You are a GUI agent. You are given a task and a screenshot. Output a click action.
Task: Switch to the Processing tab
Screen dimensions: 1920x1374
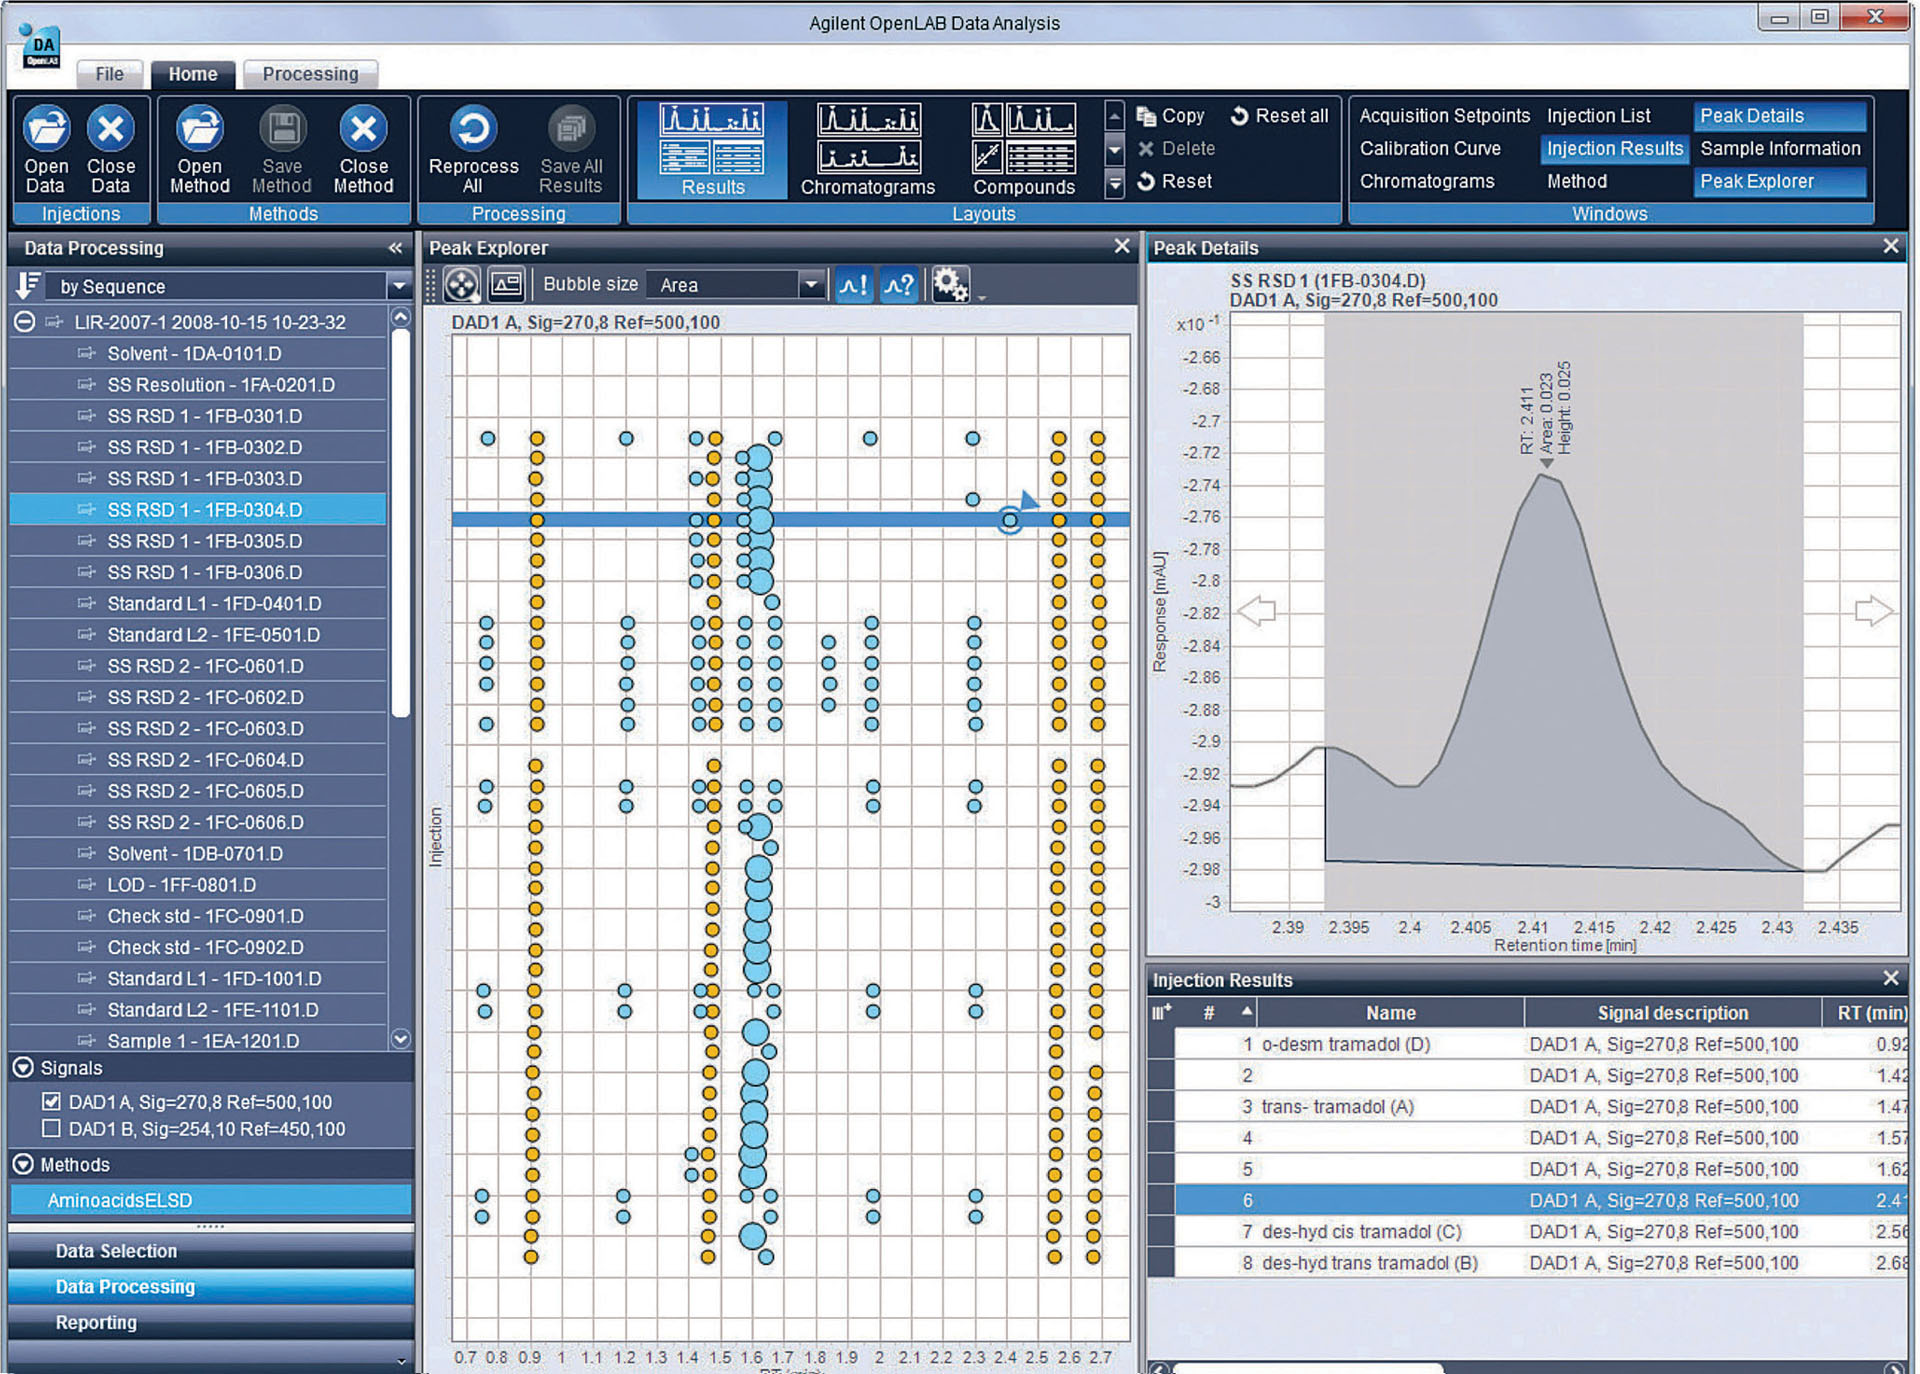coord(310,74)
